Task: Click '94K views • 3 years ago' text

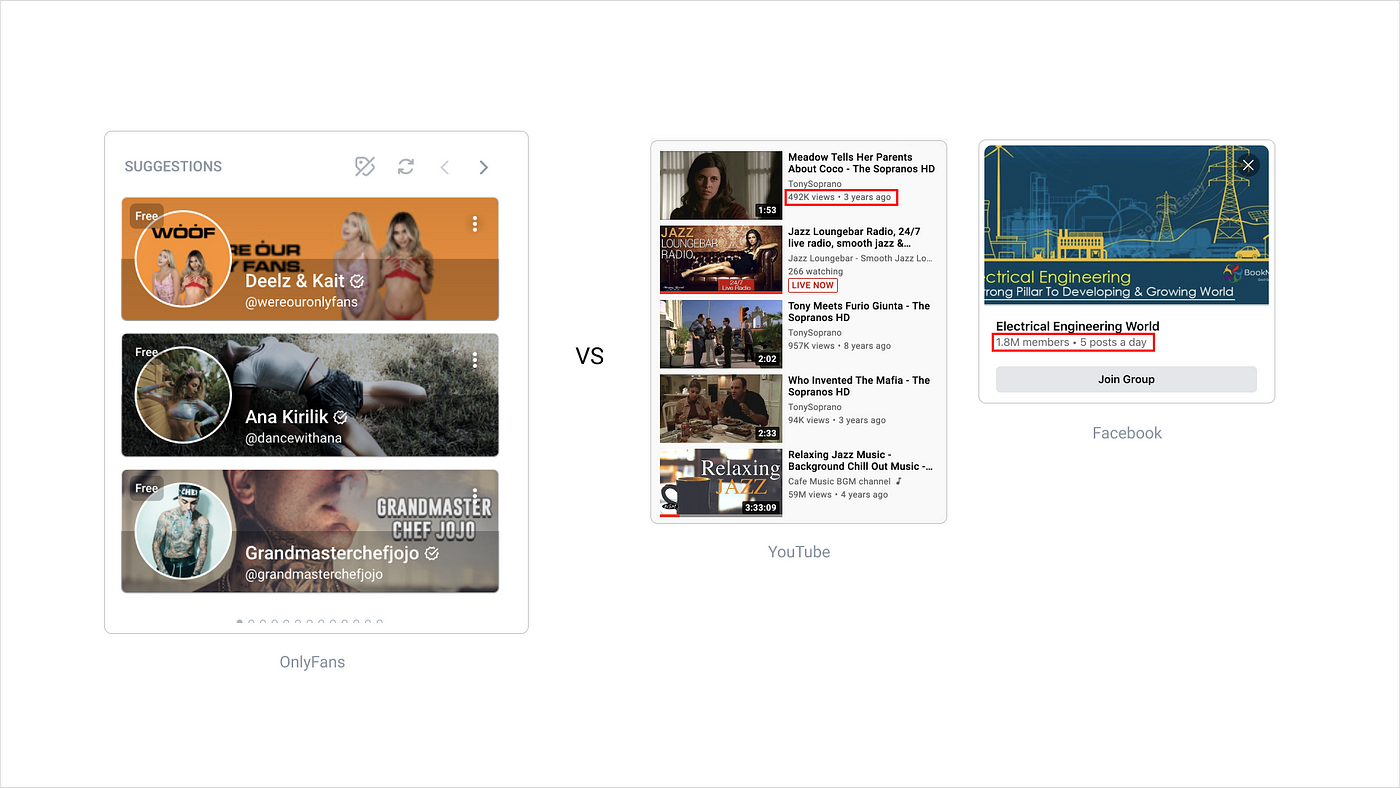Action: (x=836, y=420)
